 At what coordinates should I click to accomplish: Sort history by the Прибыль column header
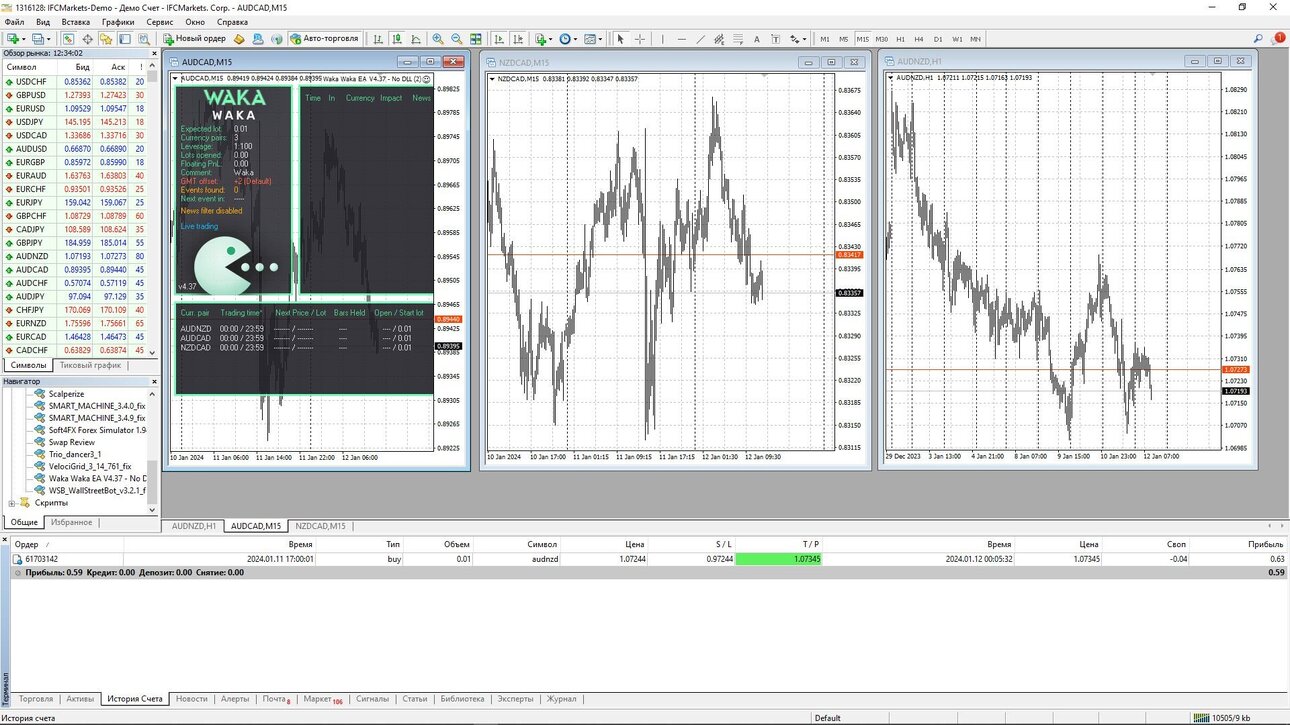(1265, 544)
